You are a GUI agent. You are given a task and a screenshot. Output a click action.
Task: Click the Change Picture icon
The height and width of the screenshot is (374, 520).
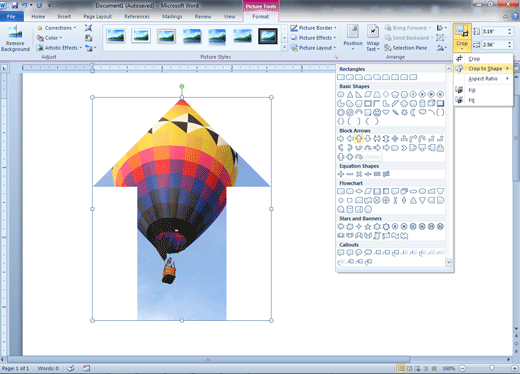(x=88, y=38)
